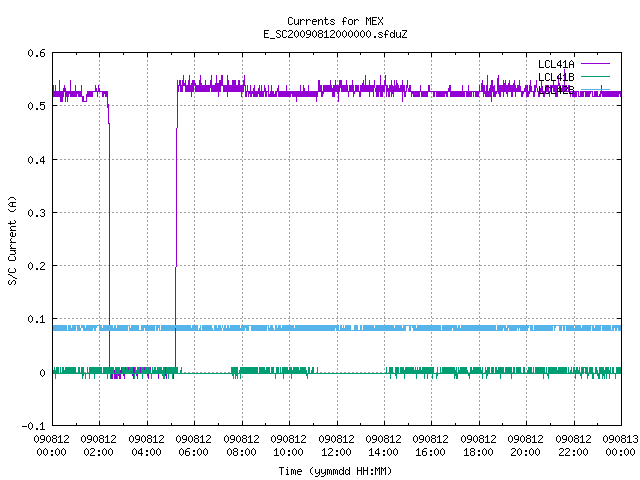Click the x-axis tick 090812 08:00
The image size is (640, 480).
[x=241, y=446]
